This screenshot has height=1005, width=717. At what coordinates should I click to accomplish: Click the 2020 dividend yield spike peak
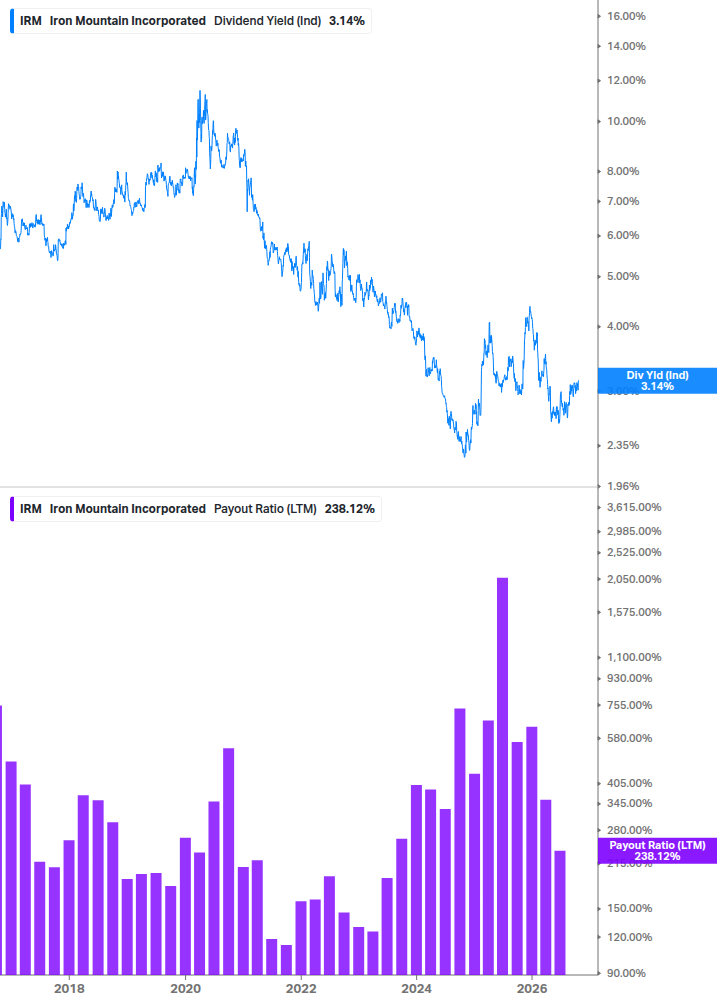200,93
